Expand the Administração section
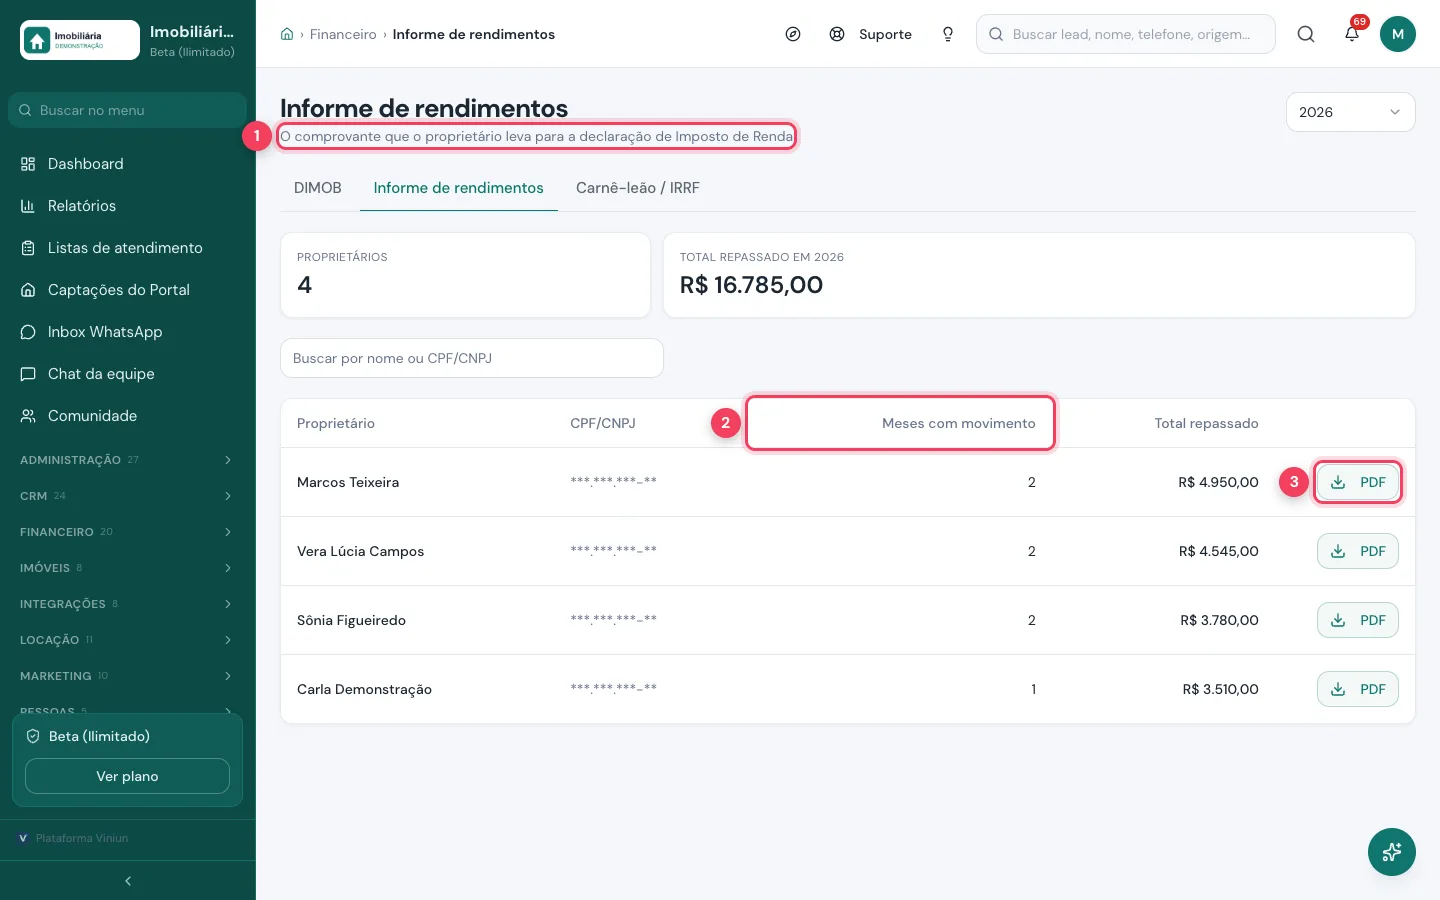 (128, 460)
